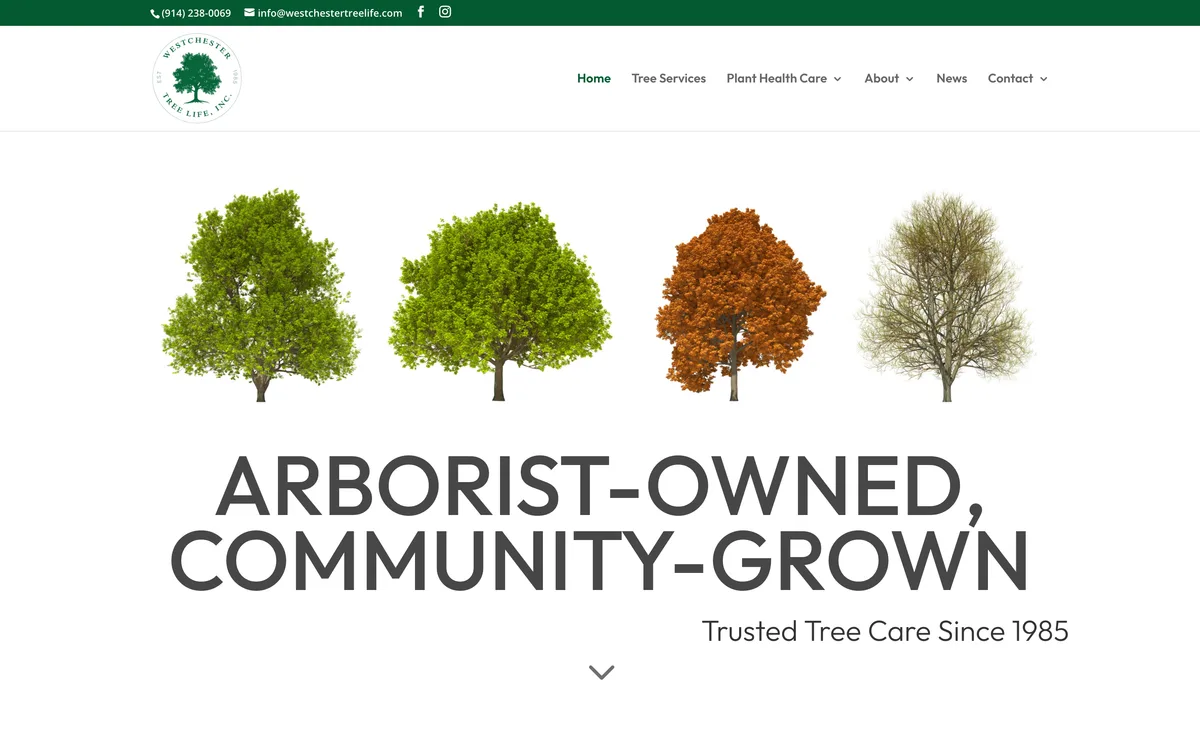The width and height of the screenshot is (1200, 750).
Task: Click the envelope email icon
Action: [x=249, y=13]
